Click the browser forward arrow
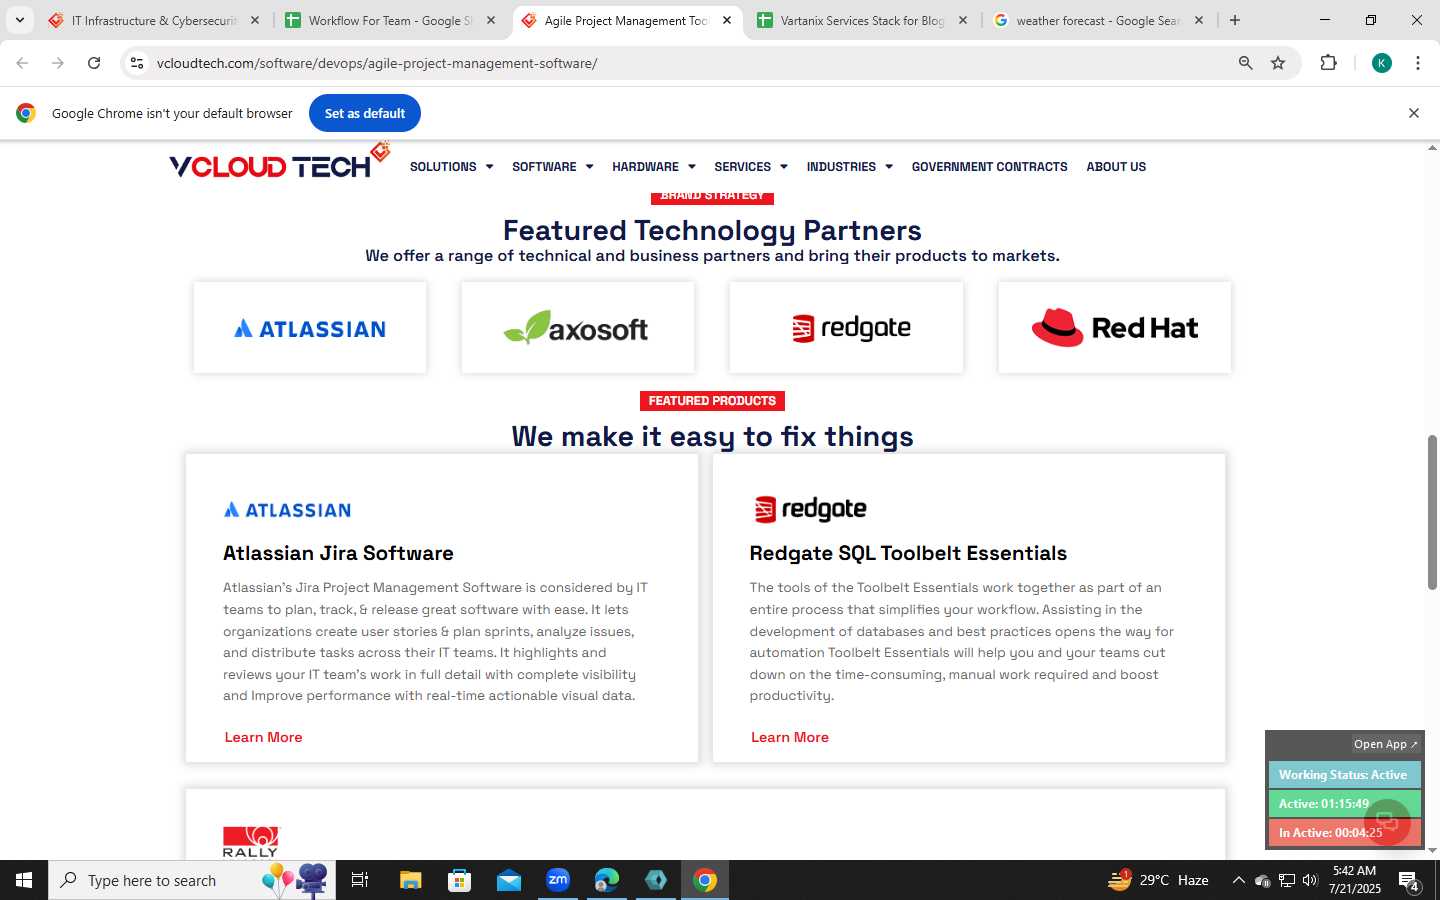The image size is (1440, 900). (58, 63)
